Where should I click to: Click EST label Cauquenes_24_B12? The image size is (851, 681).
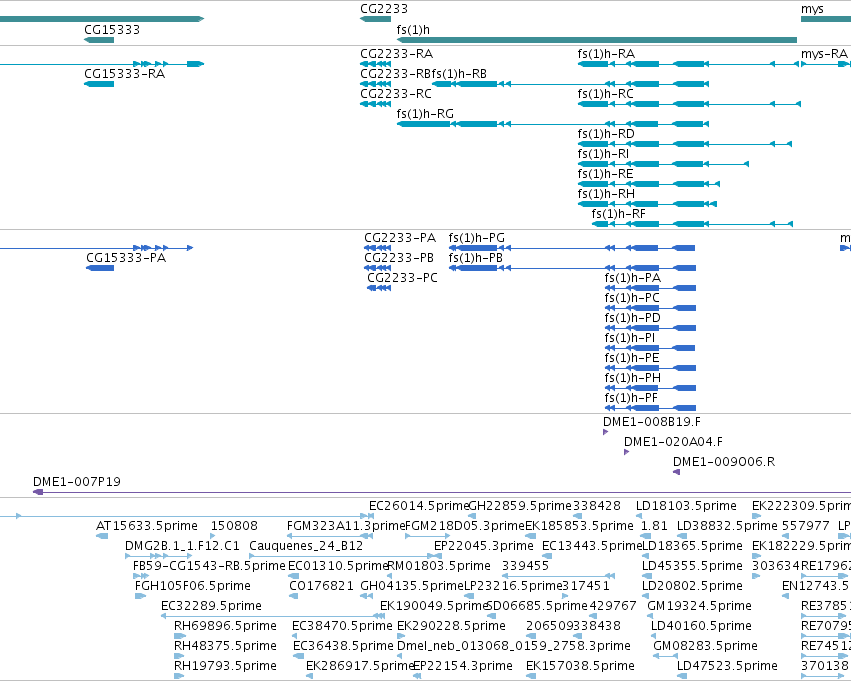306,546
